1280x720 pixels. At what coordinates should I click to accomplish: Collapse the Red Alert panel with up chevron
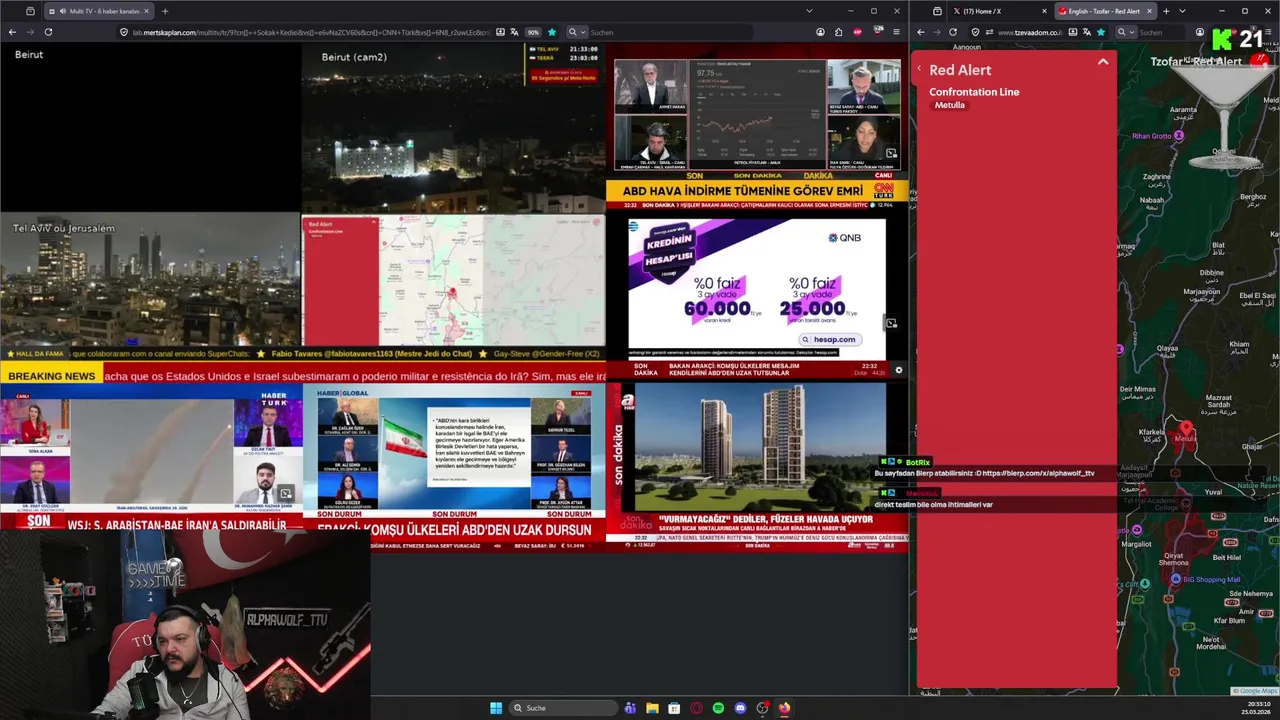pos(1103,62)
